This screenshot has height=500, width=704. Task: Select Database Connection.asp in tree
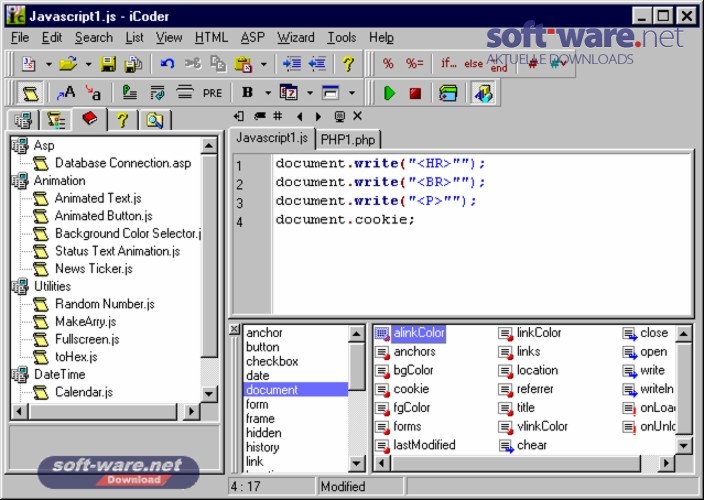[123, 163]
